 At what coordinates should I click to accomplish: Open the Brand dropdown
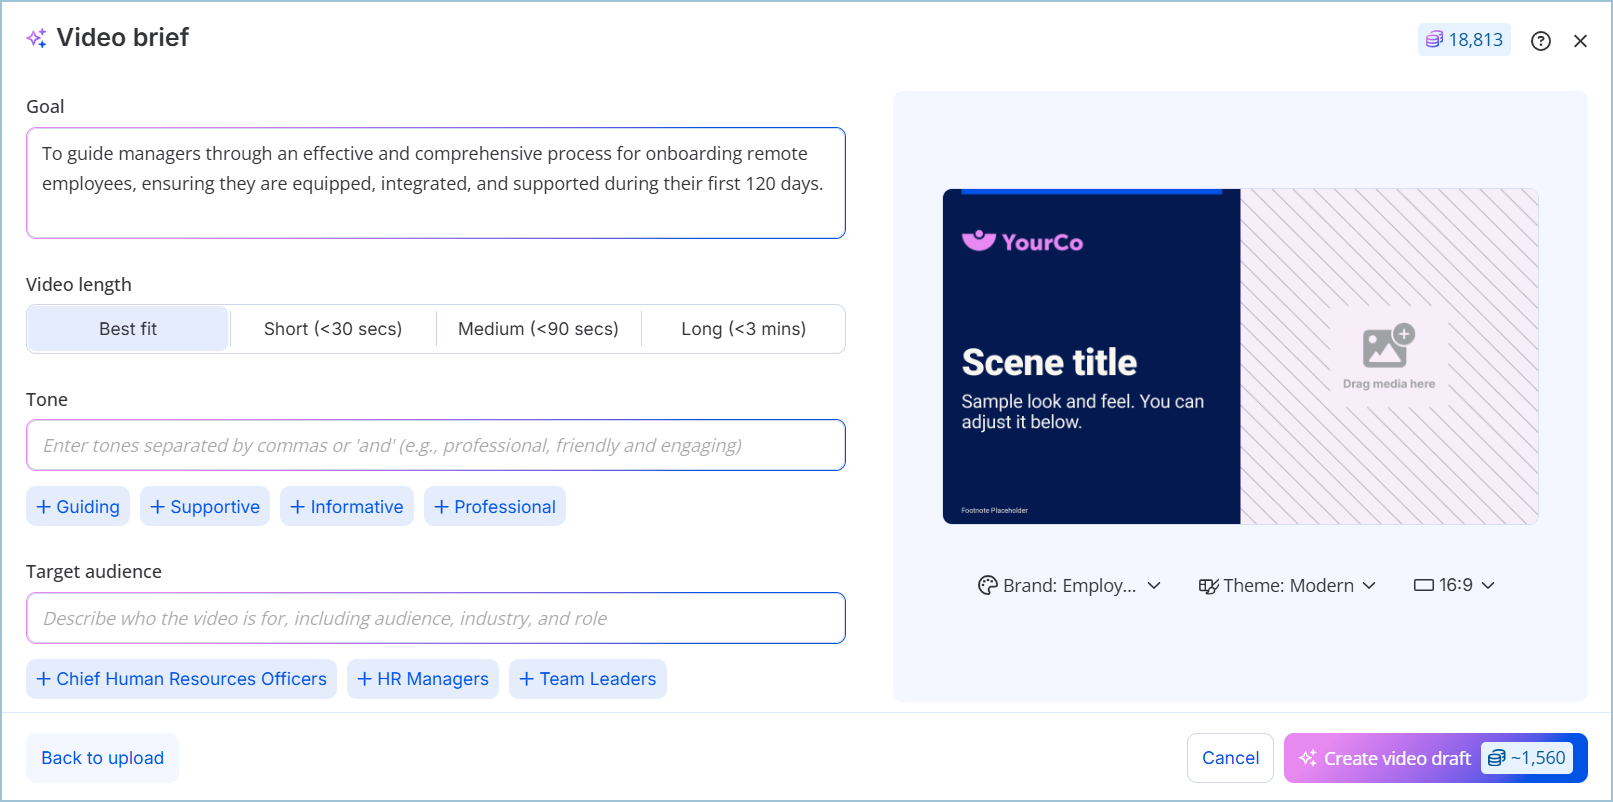coord(1069,585)
